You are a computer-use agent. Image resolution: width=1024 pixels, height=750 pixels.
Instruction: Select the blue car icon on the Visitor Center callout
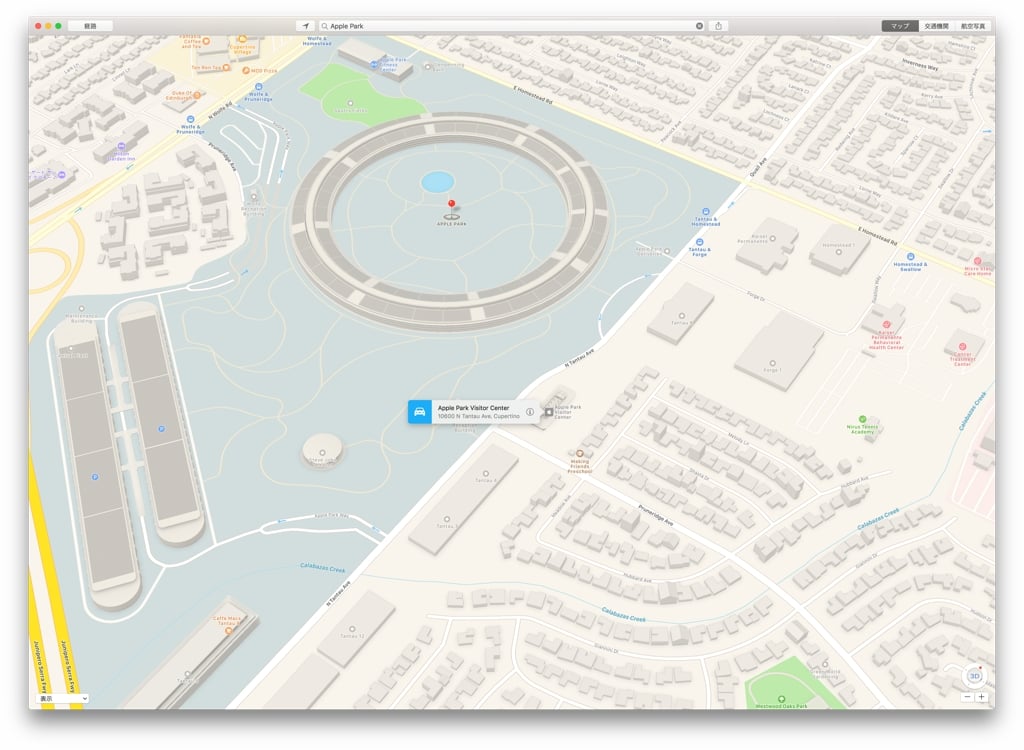(x=419, y=410)
